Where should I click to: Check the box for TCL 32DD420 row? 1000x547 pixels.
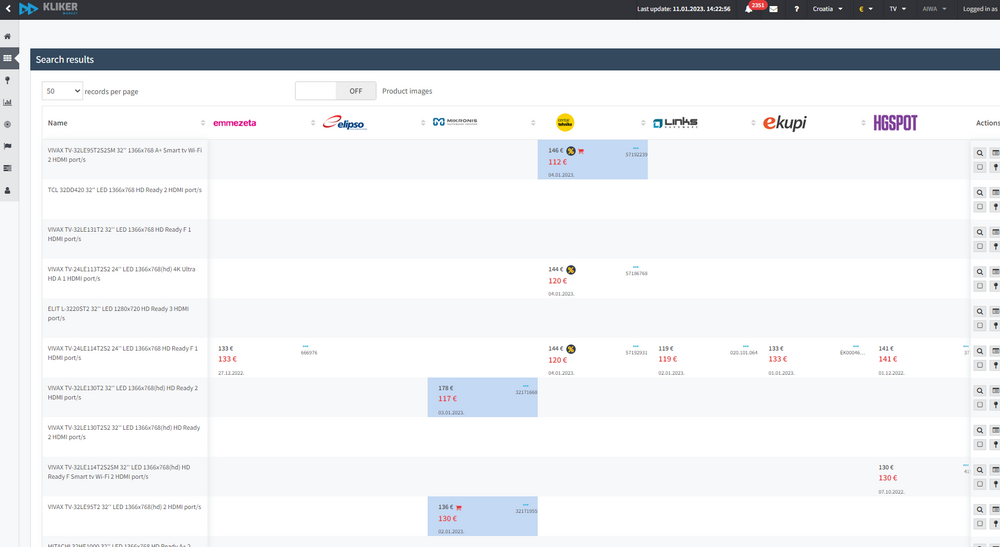pyautogui.click(x=980, y=207)
